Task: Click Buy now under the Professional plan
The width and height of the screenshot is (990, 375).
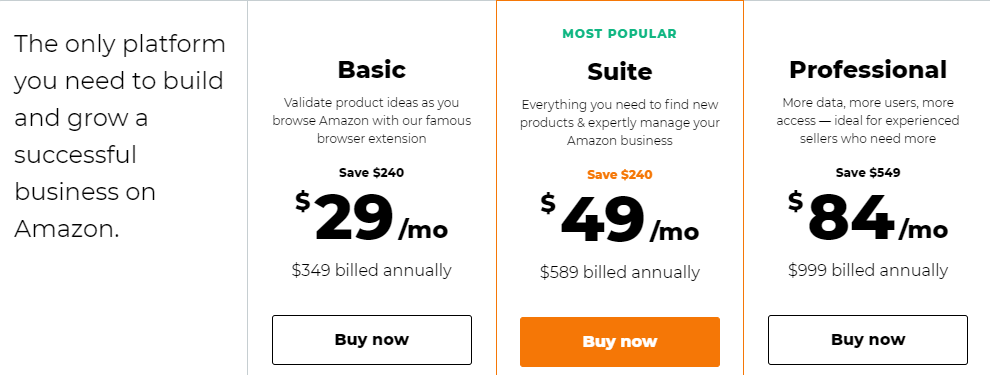Action: point(868,340)
